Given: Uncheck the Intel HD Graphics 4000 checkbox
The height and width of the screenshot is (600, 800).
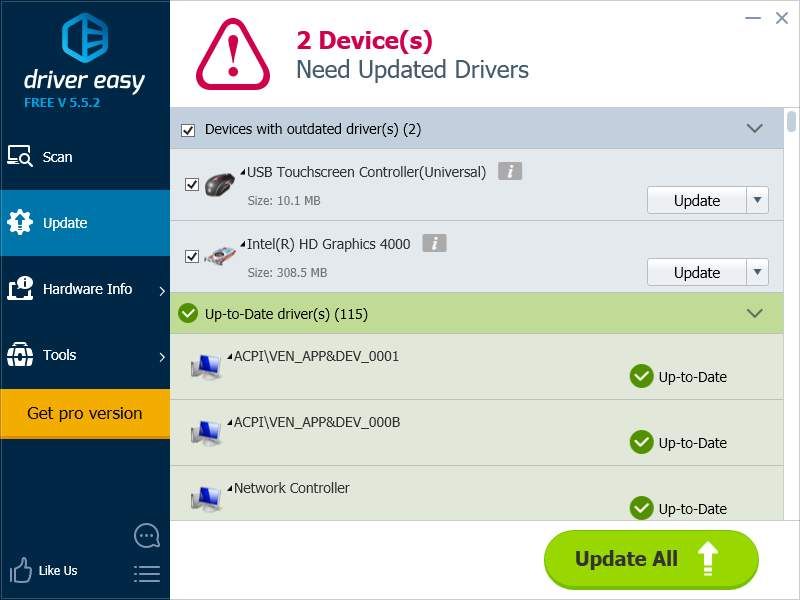Looking at the screenshot, I should (192, 257).
